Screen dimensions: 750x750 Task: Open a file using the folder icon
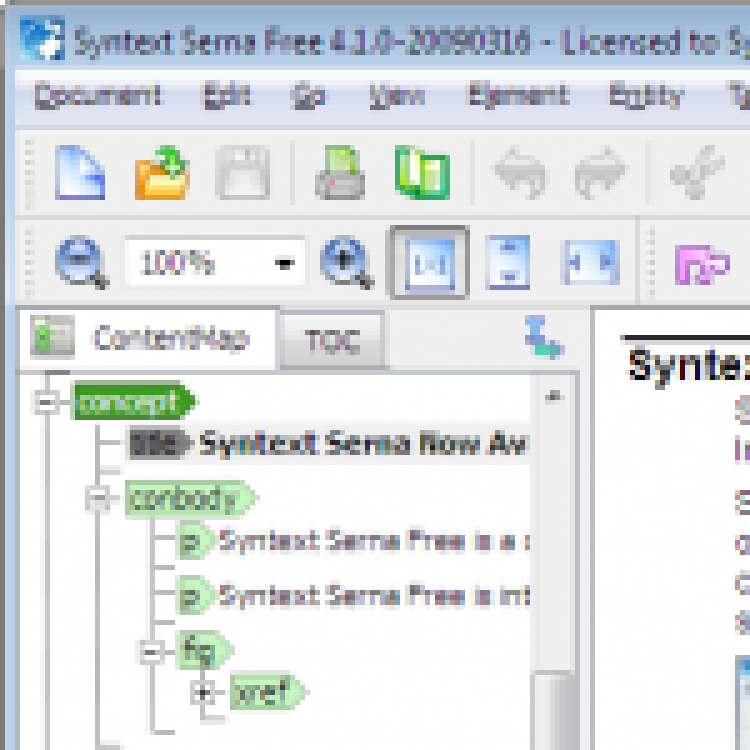(x=162, y=173)
